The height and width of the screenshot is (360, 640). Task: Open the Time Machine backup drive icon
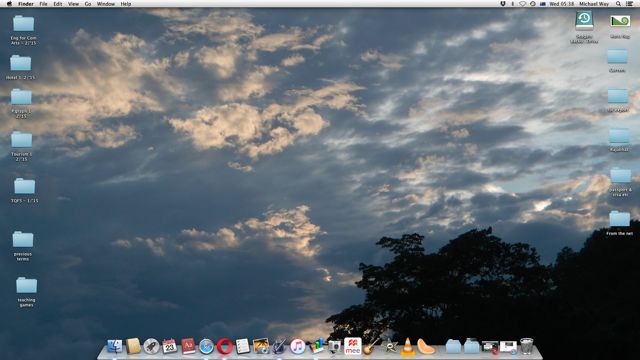pos(584,20)
